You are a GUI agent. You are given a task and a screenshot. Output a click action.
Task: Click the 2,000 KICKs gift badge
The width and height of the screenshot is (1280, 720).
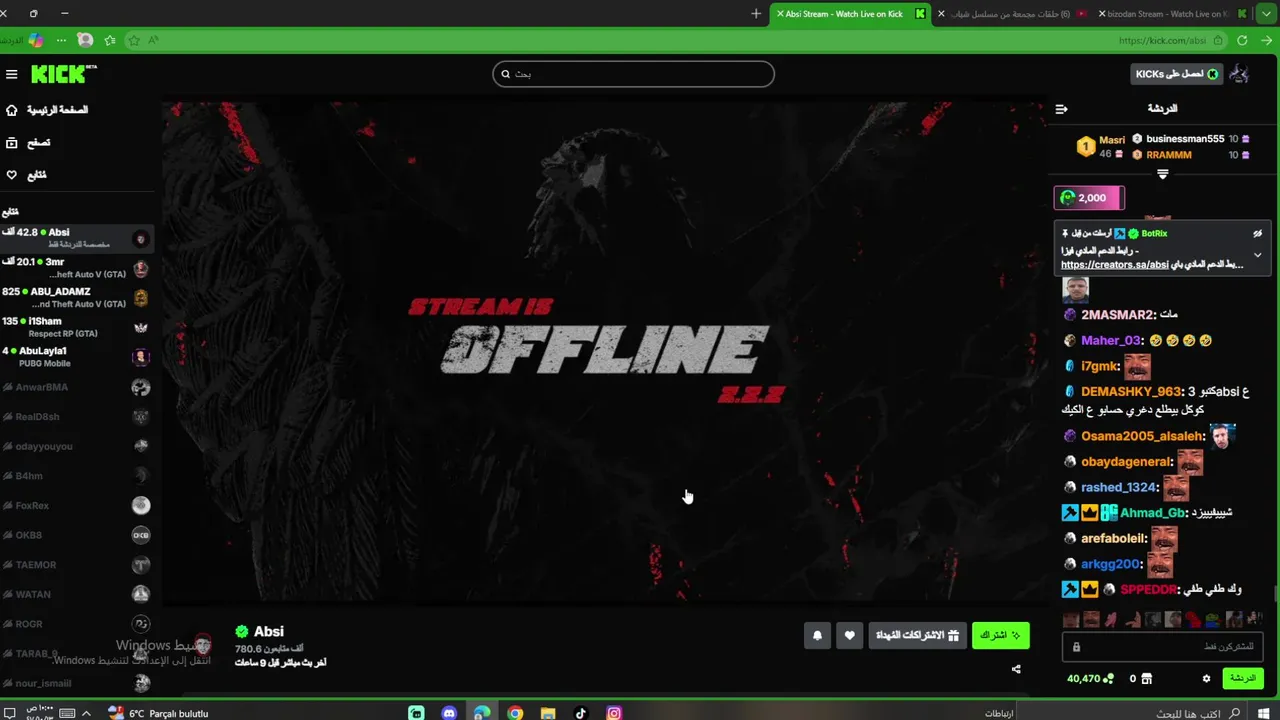click(1089, 198)
